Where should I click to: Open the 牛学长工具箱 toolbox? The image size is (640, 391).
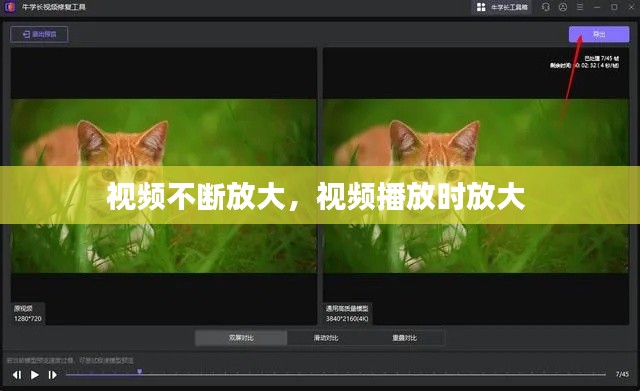coord(502,7)
